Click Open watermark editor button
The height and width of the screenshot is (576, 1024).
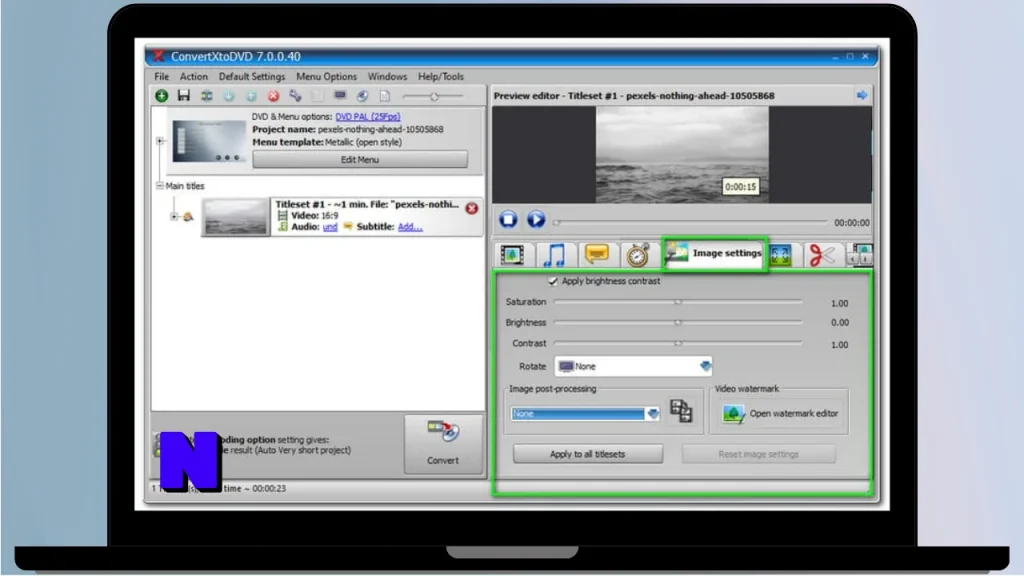pyautogui.click(x=780, y=413)
